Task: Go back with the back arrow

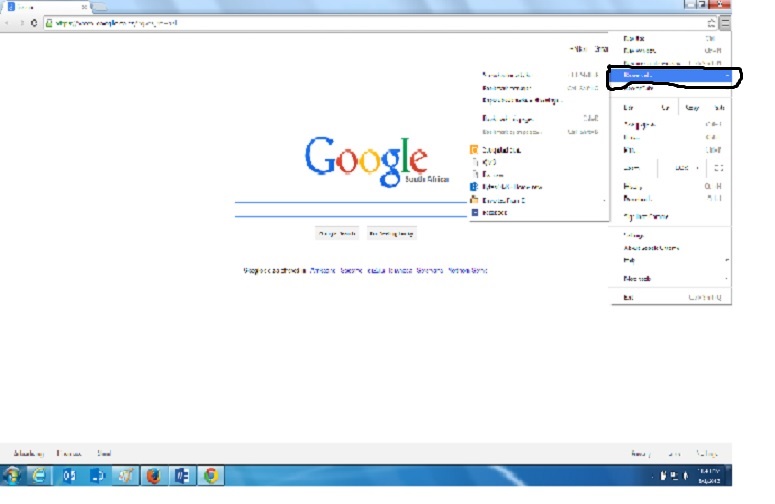Action: tap(7, 23)
